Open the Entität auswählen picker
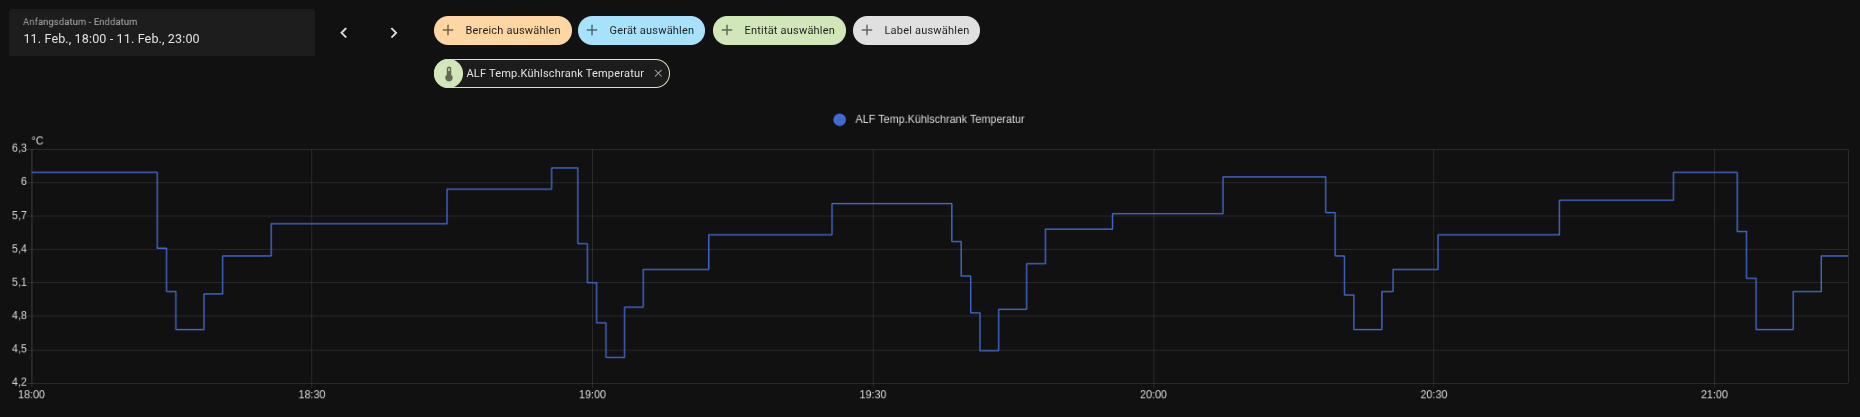 tap(789, 31)
